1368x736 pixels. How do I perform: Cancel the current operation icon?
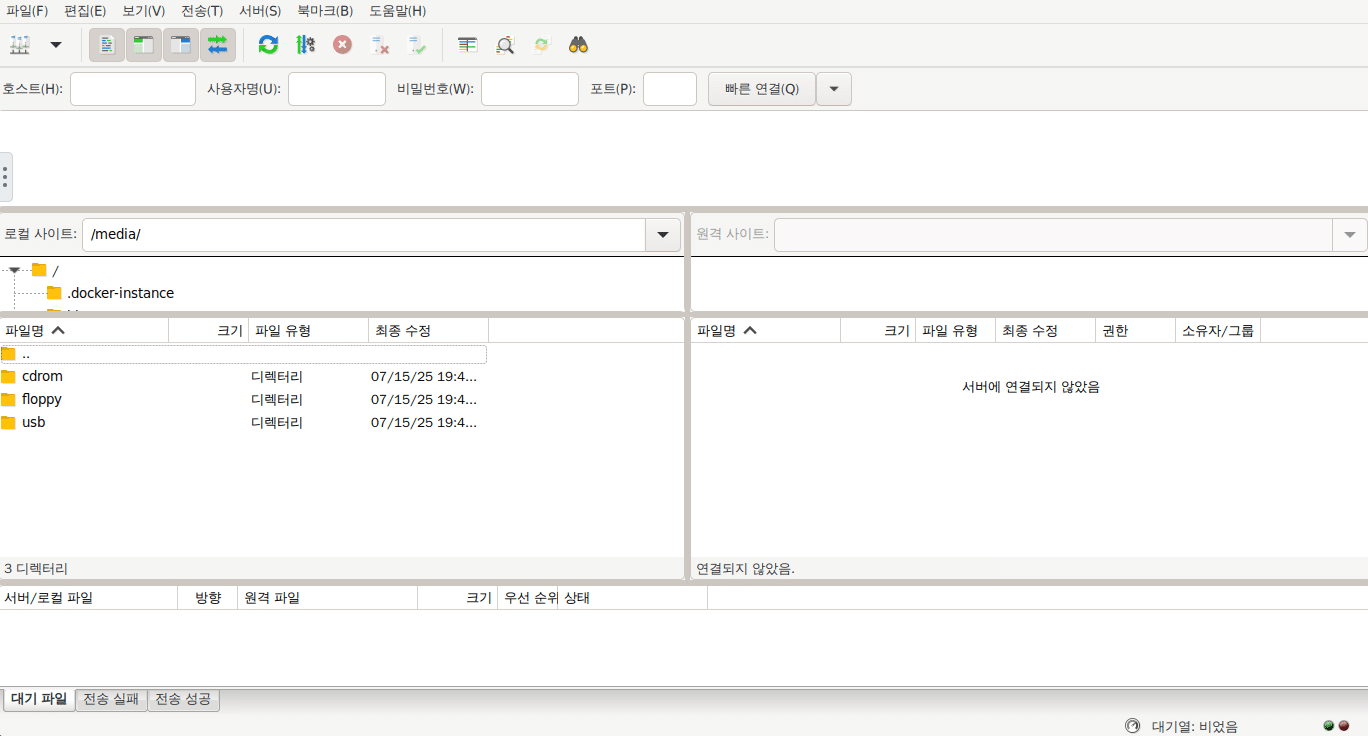click(x=343, y=45)
